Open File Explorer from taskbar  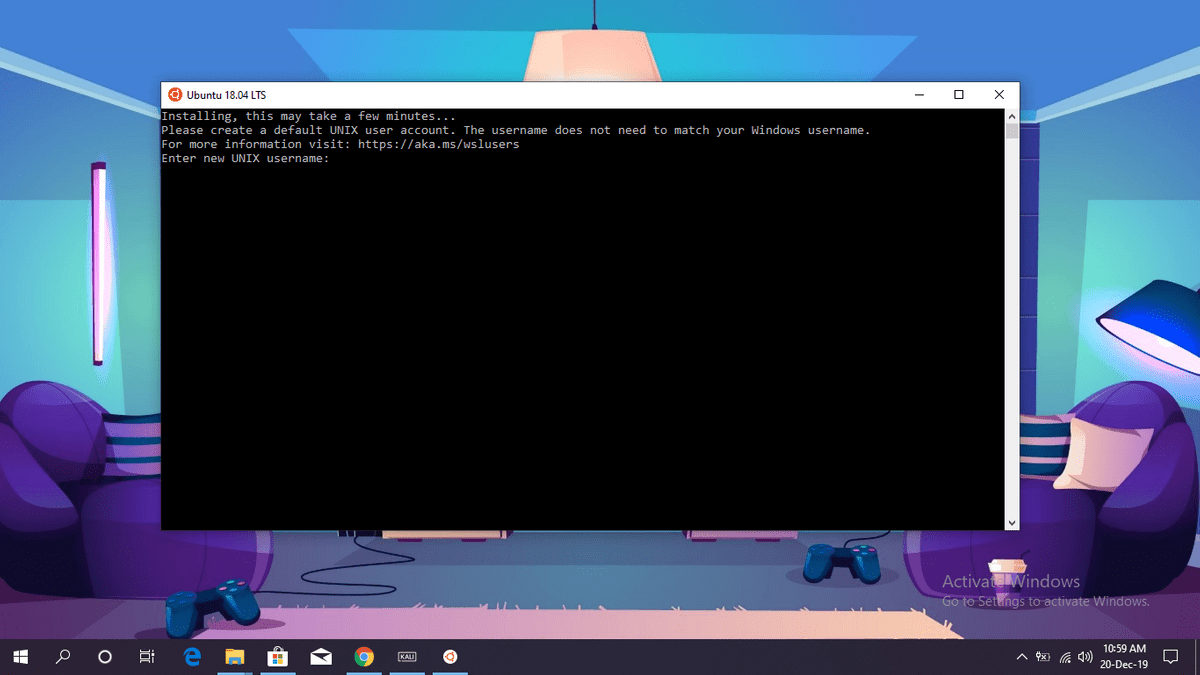point(235,657)
